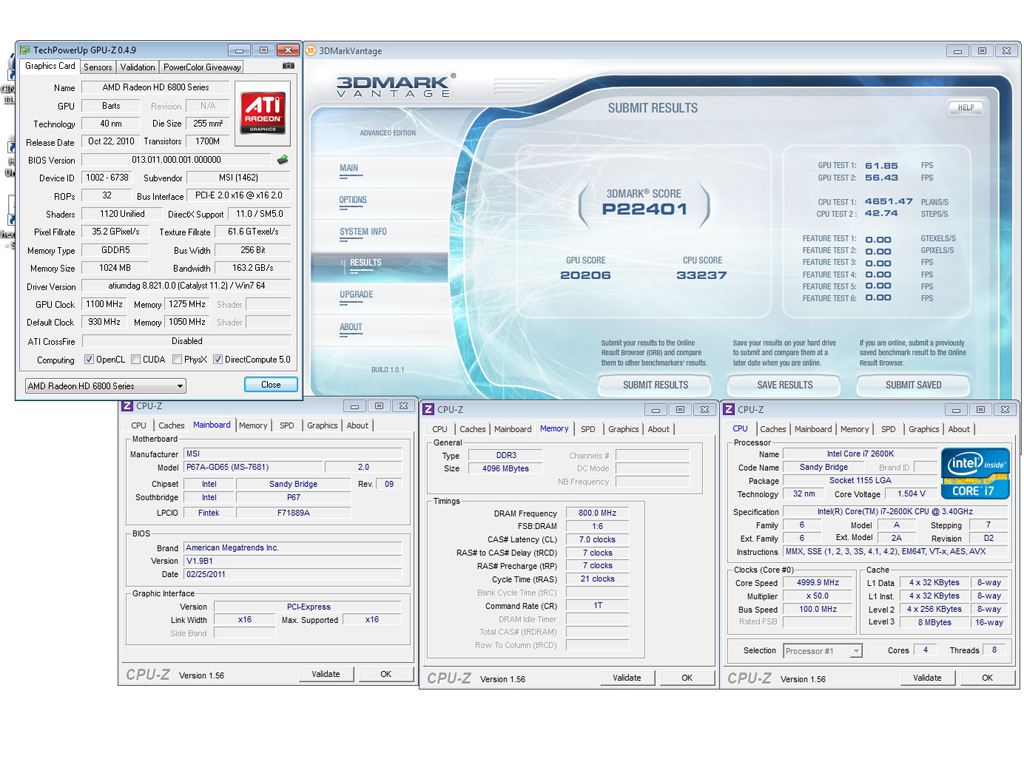The height and width of the screenshot is (768, 1024).
Task: Open OPTIONS in the 3DMark Vantage sidebar
Action: pyautogui.click(x=353, y=200)
